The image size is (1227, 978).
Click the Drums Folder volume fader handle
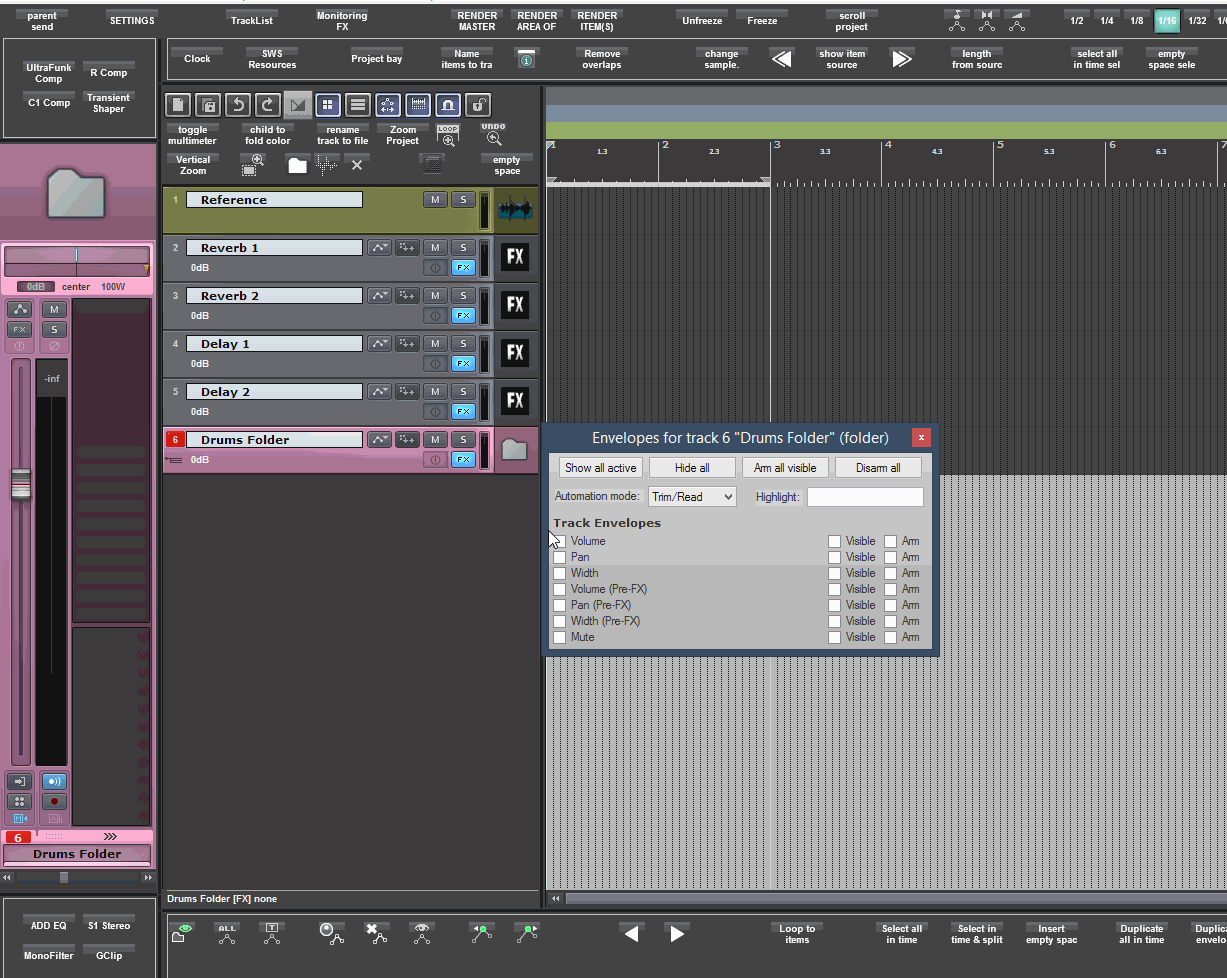click(x=20, y=484)
